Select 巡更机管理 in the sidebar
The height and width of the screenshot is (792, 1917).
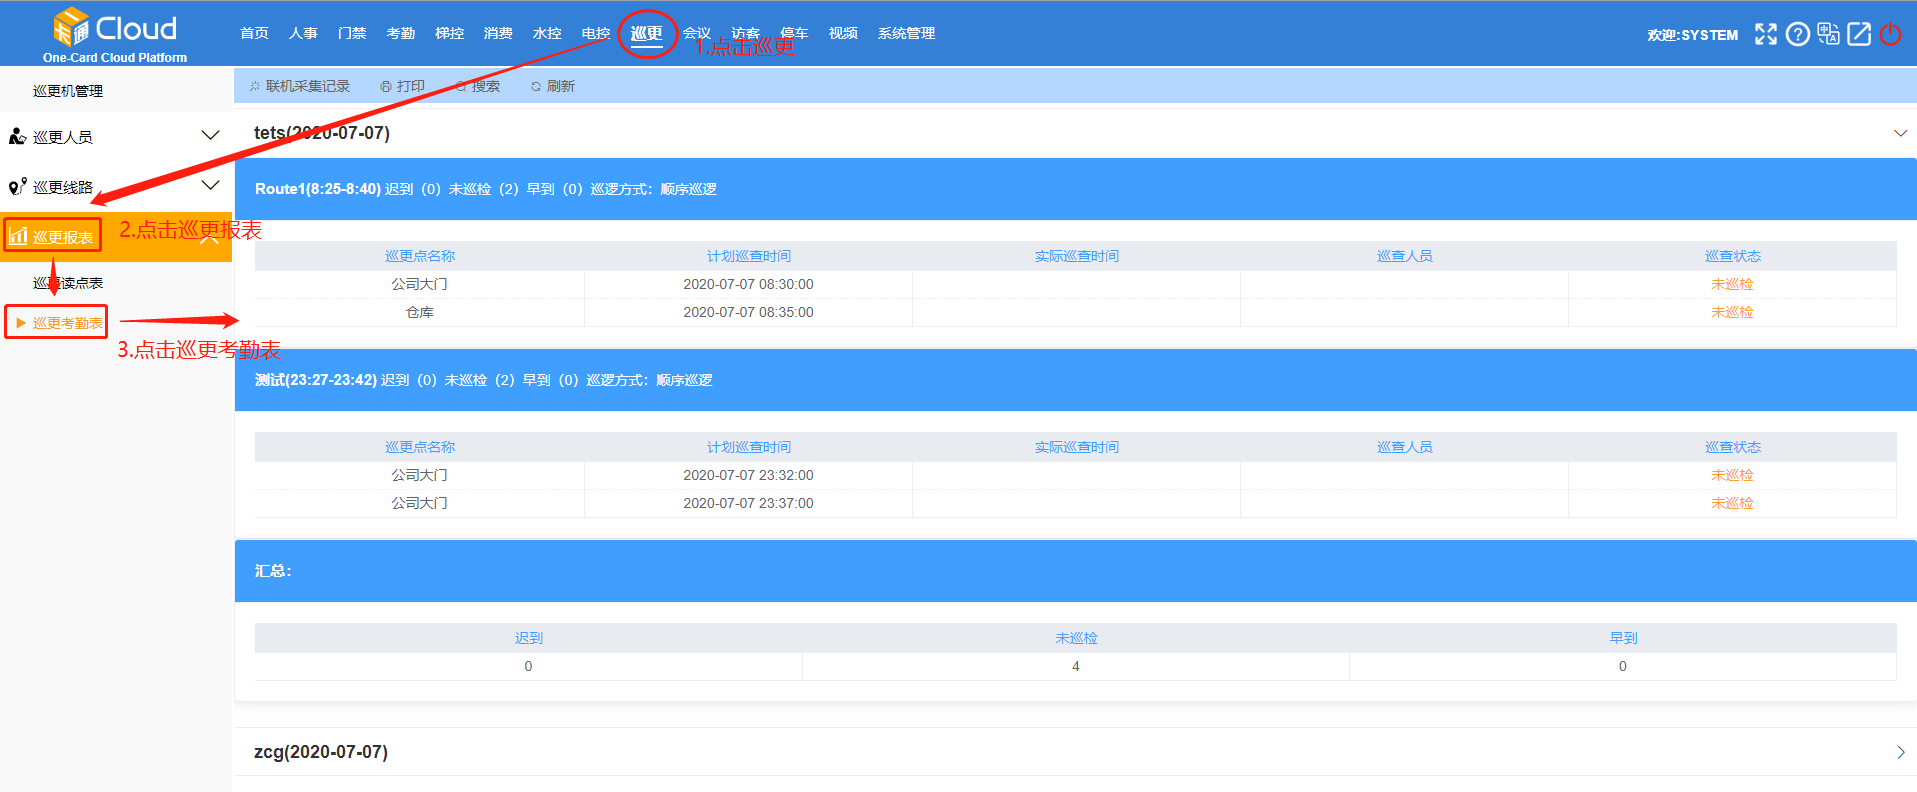(x=68, y=91)
